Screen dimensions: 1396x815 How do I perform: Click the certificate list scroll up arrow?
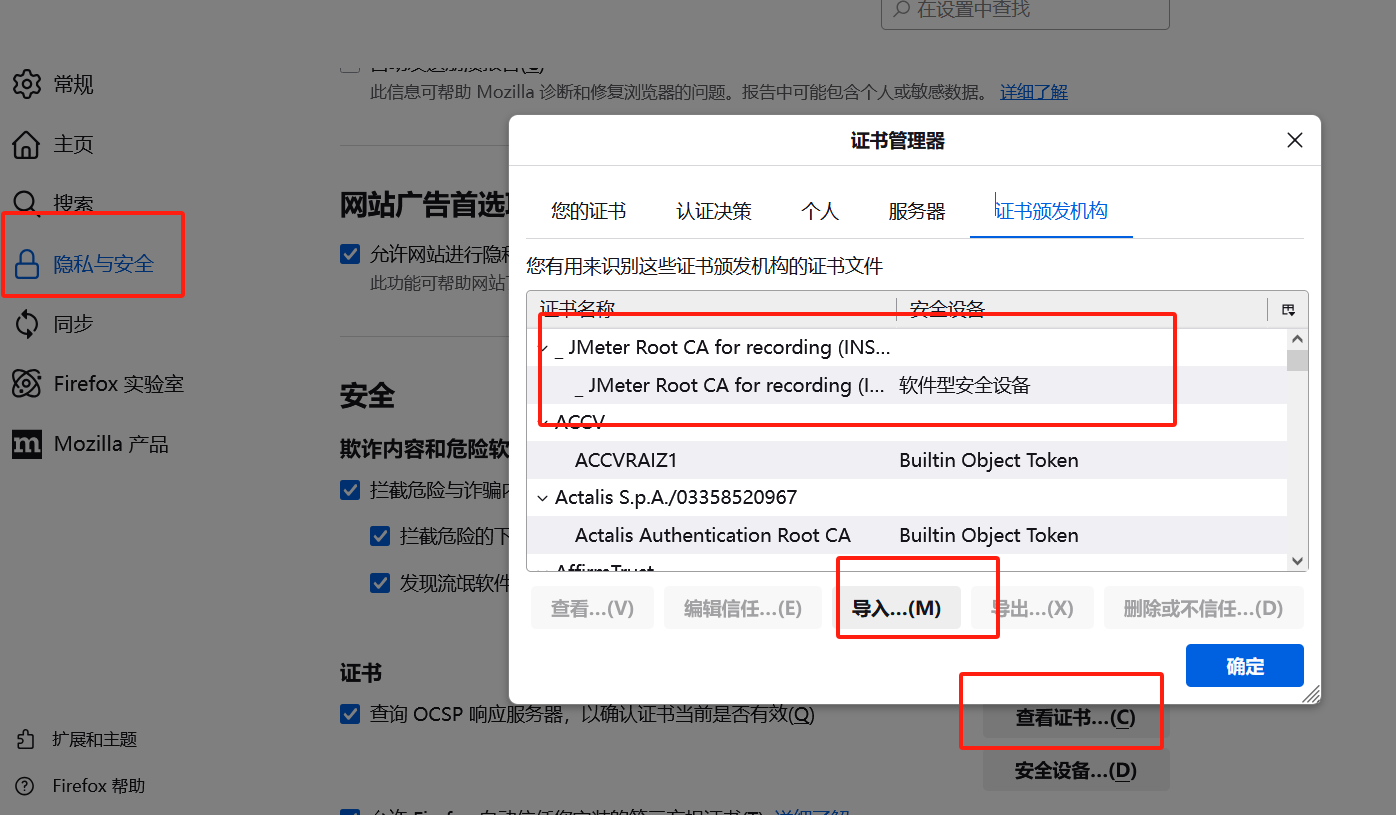(x=1297, y=339)
